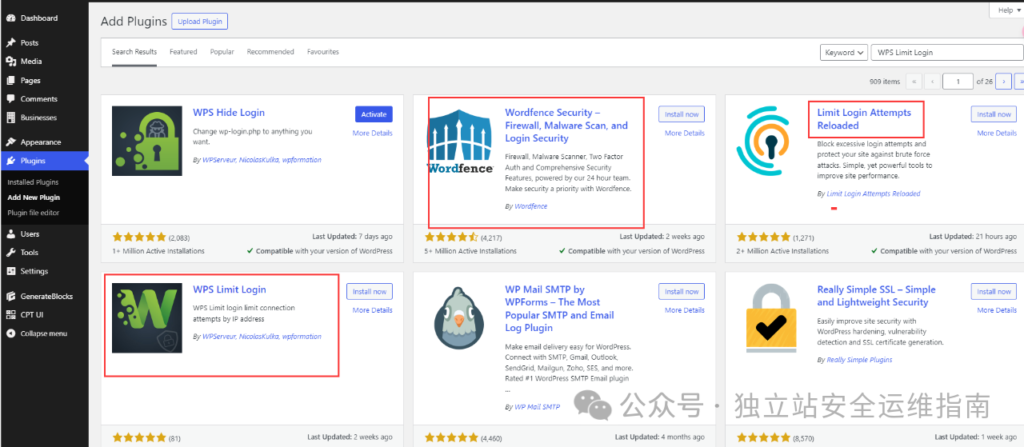Click the Businesses icon in sidebar
Screen dimensions: 1024x447
[10, 118]
